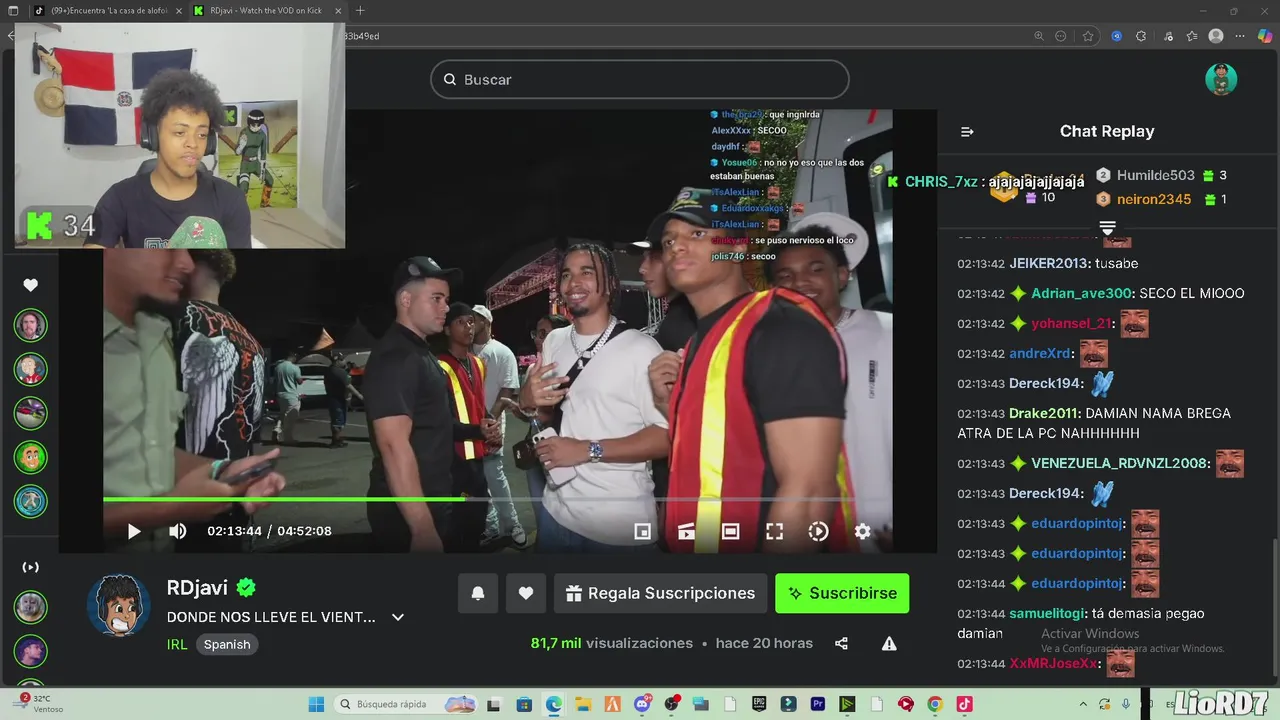Open the browser profile icon
The height and width of the screenshot is (720, 1280).
[x=1216, y=36]
